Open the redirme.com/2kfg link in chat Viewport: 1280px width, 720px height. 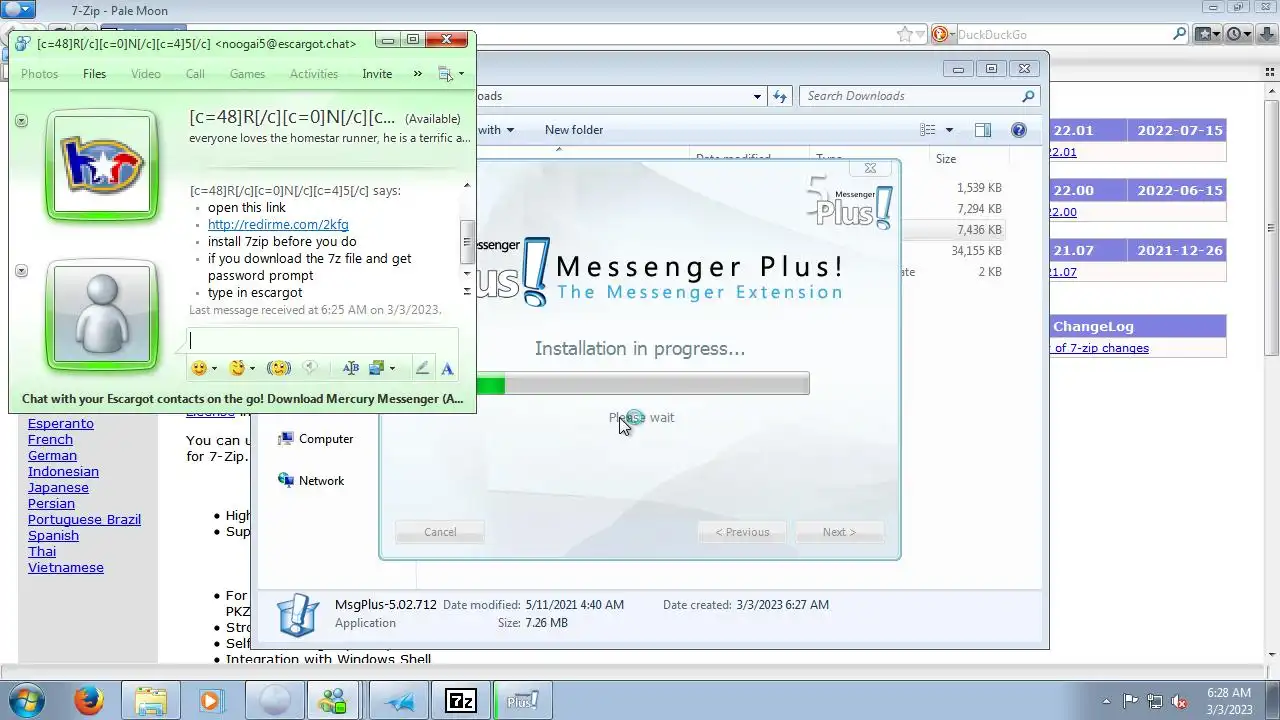coord(278,225)
